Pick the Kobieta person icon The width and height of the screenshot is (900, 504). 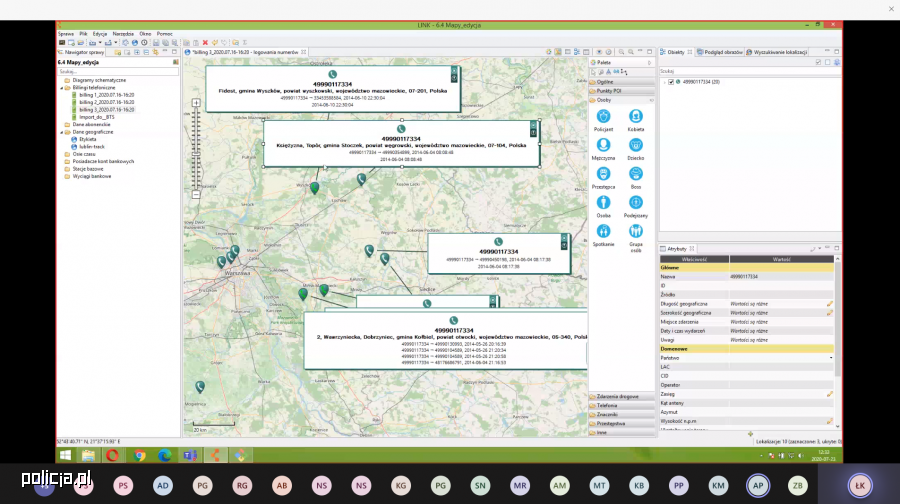click(635, 117)
